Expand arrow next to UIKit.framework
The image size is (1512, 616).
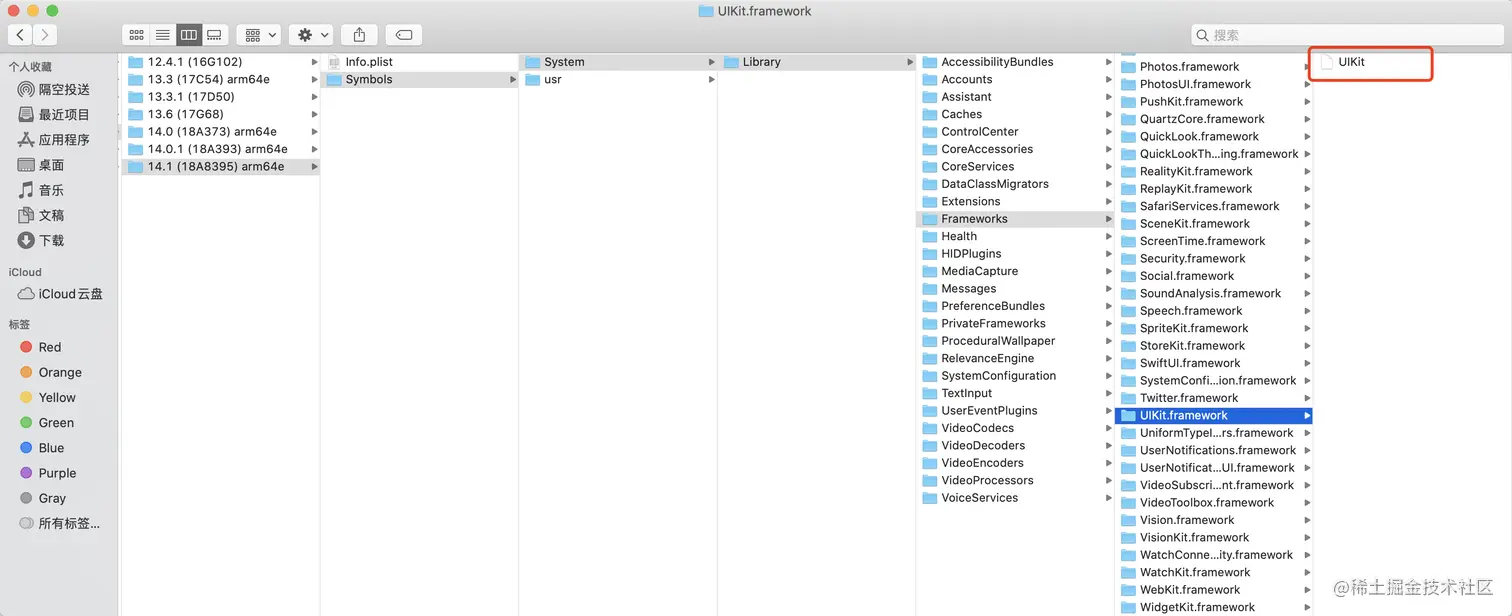coord(1307,415)
